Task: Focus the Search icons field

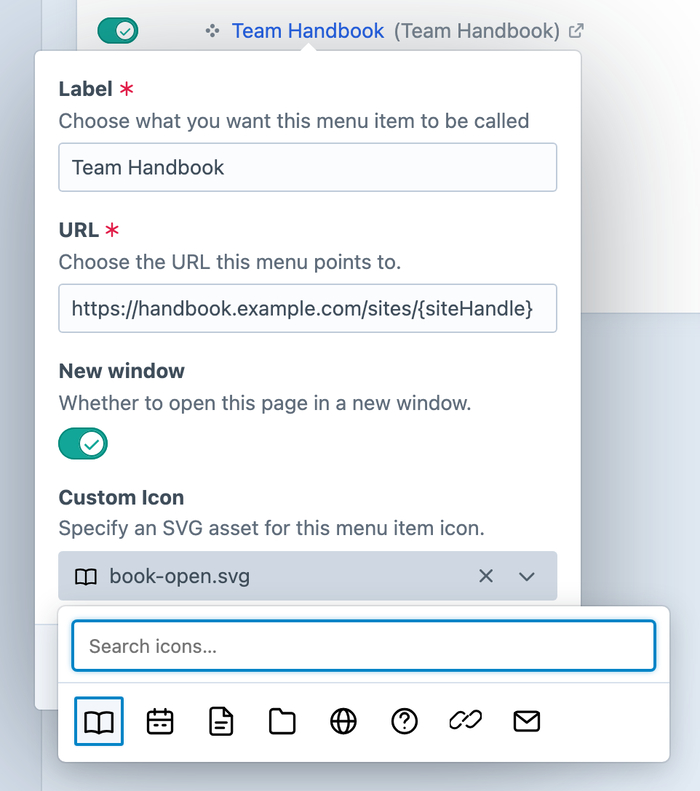Action: [364, 646]
